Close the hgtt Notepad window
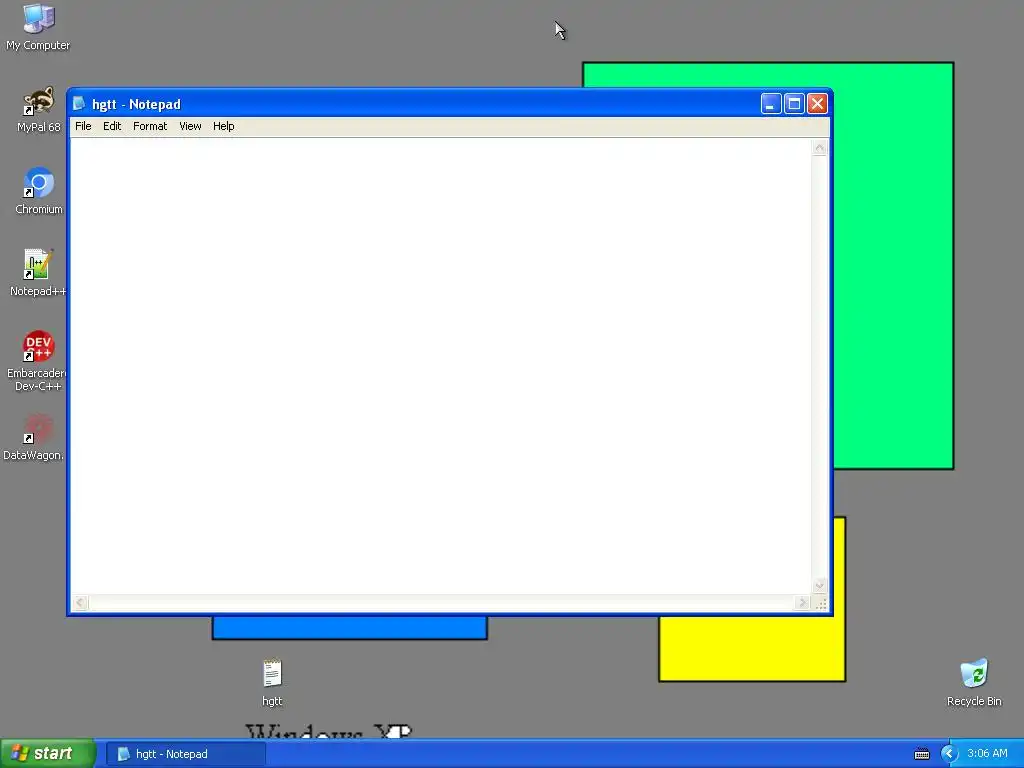The width and height of the screenshot is (1024, 768). click(x=817, y=104)
